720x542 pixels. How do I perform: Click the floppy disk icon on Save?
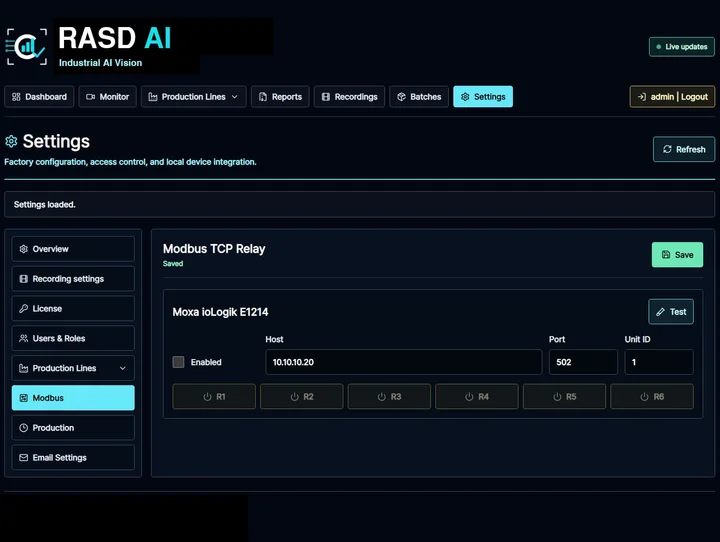pos(666,254)
